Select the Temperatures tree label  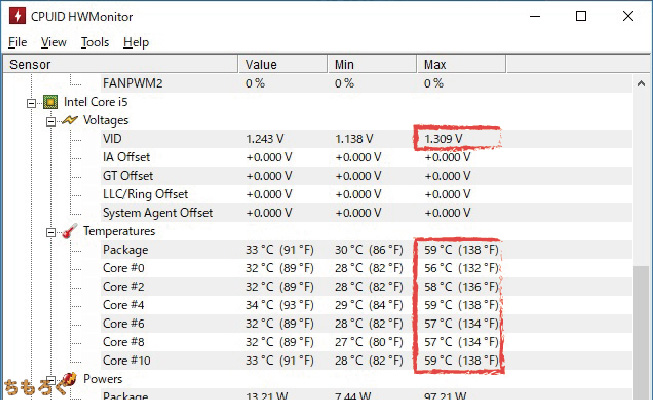pyautogui.click(x=119, y=231)
